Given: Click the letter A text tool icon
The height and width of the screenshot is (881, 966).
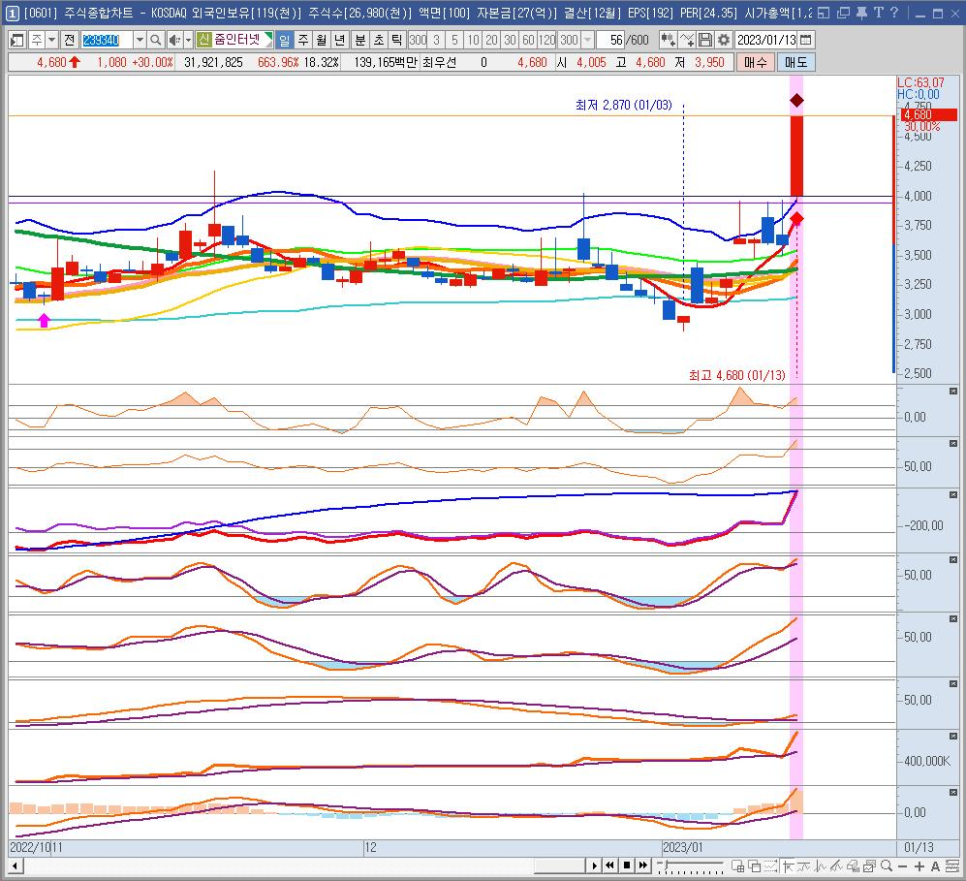Looking at the screenshot, I should [x=935, y=866].
